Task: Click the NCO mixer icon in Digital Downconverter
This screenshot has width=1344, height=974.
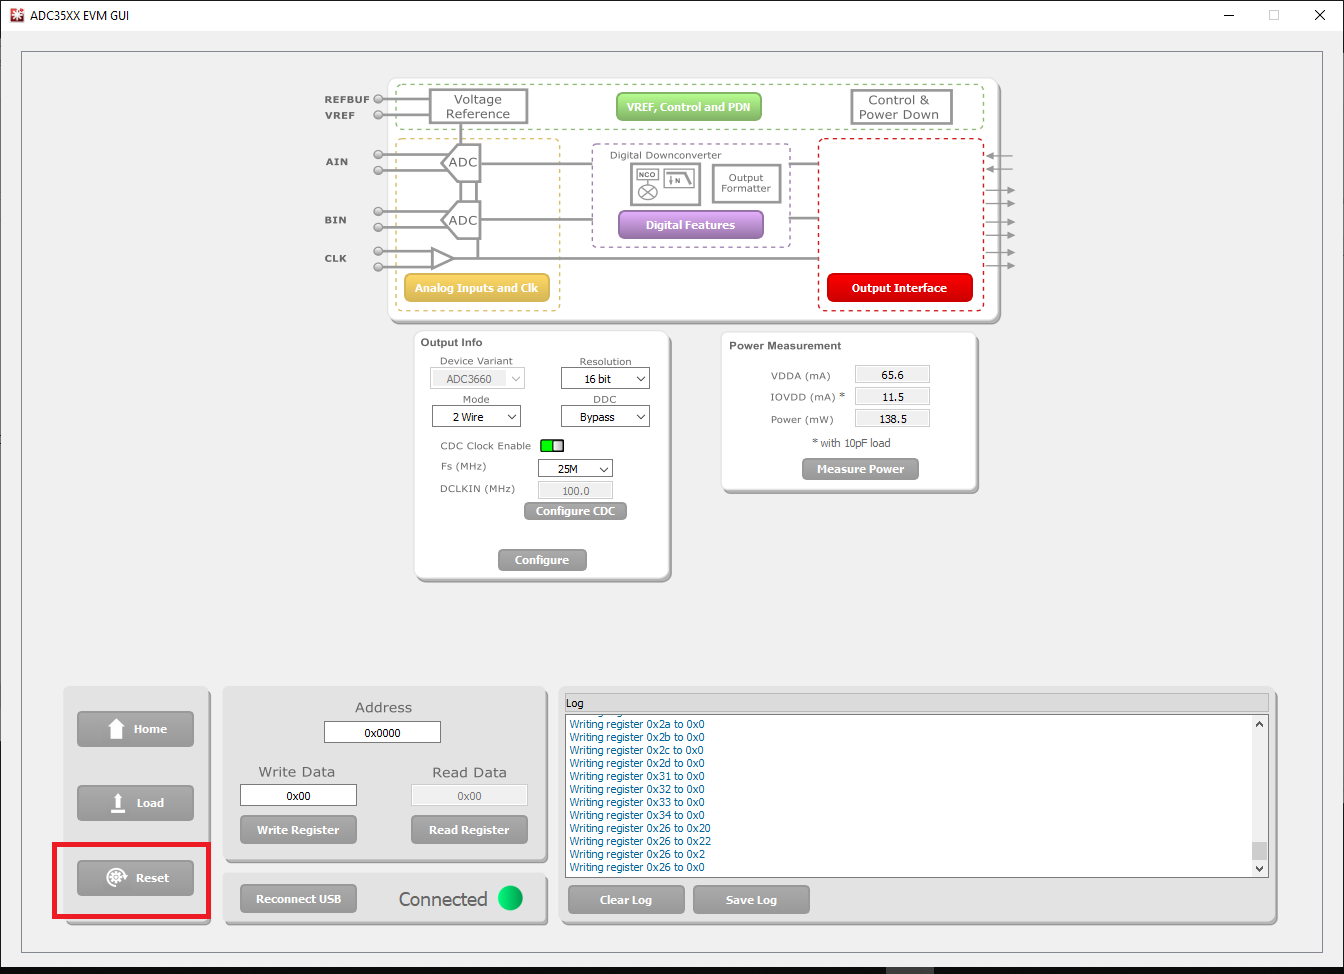Action: (647, 184)
